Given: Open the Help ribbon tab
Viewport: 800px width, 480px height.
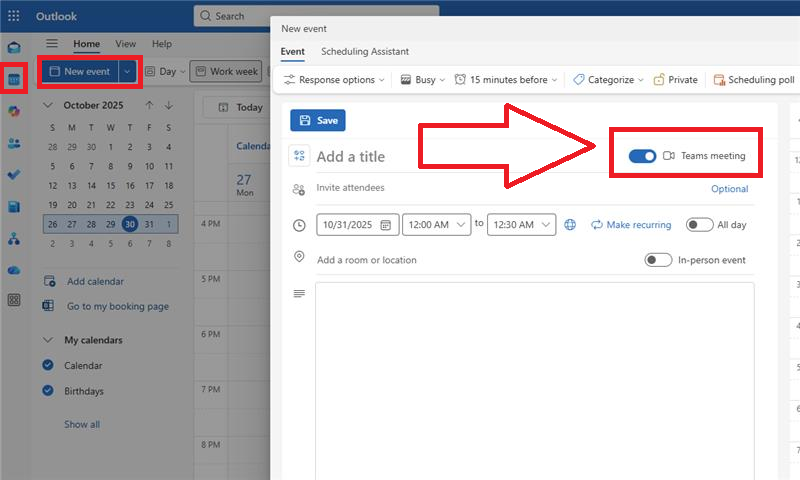Looking at the screenshot, I should (162, 44).
